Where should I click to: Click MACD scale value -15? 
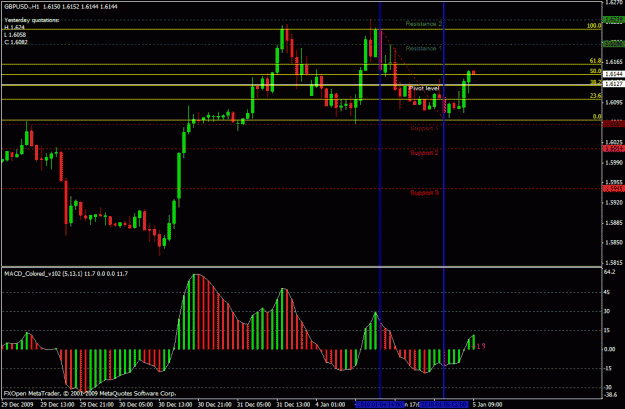608,369
